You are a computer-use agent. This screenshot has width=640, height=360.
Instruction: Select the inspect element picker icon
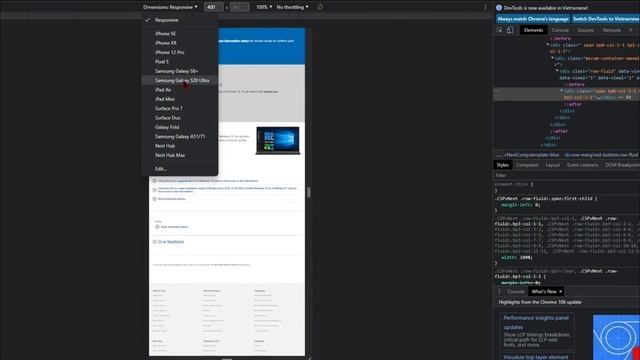coord(500,30)
